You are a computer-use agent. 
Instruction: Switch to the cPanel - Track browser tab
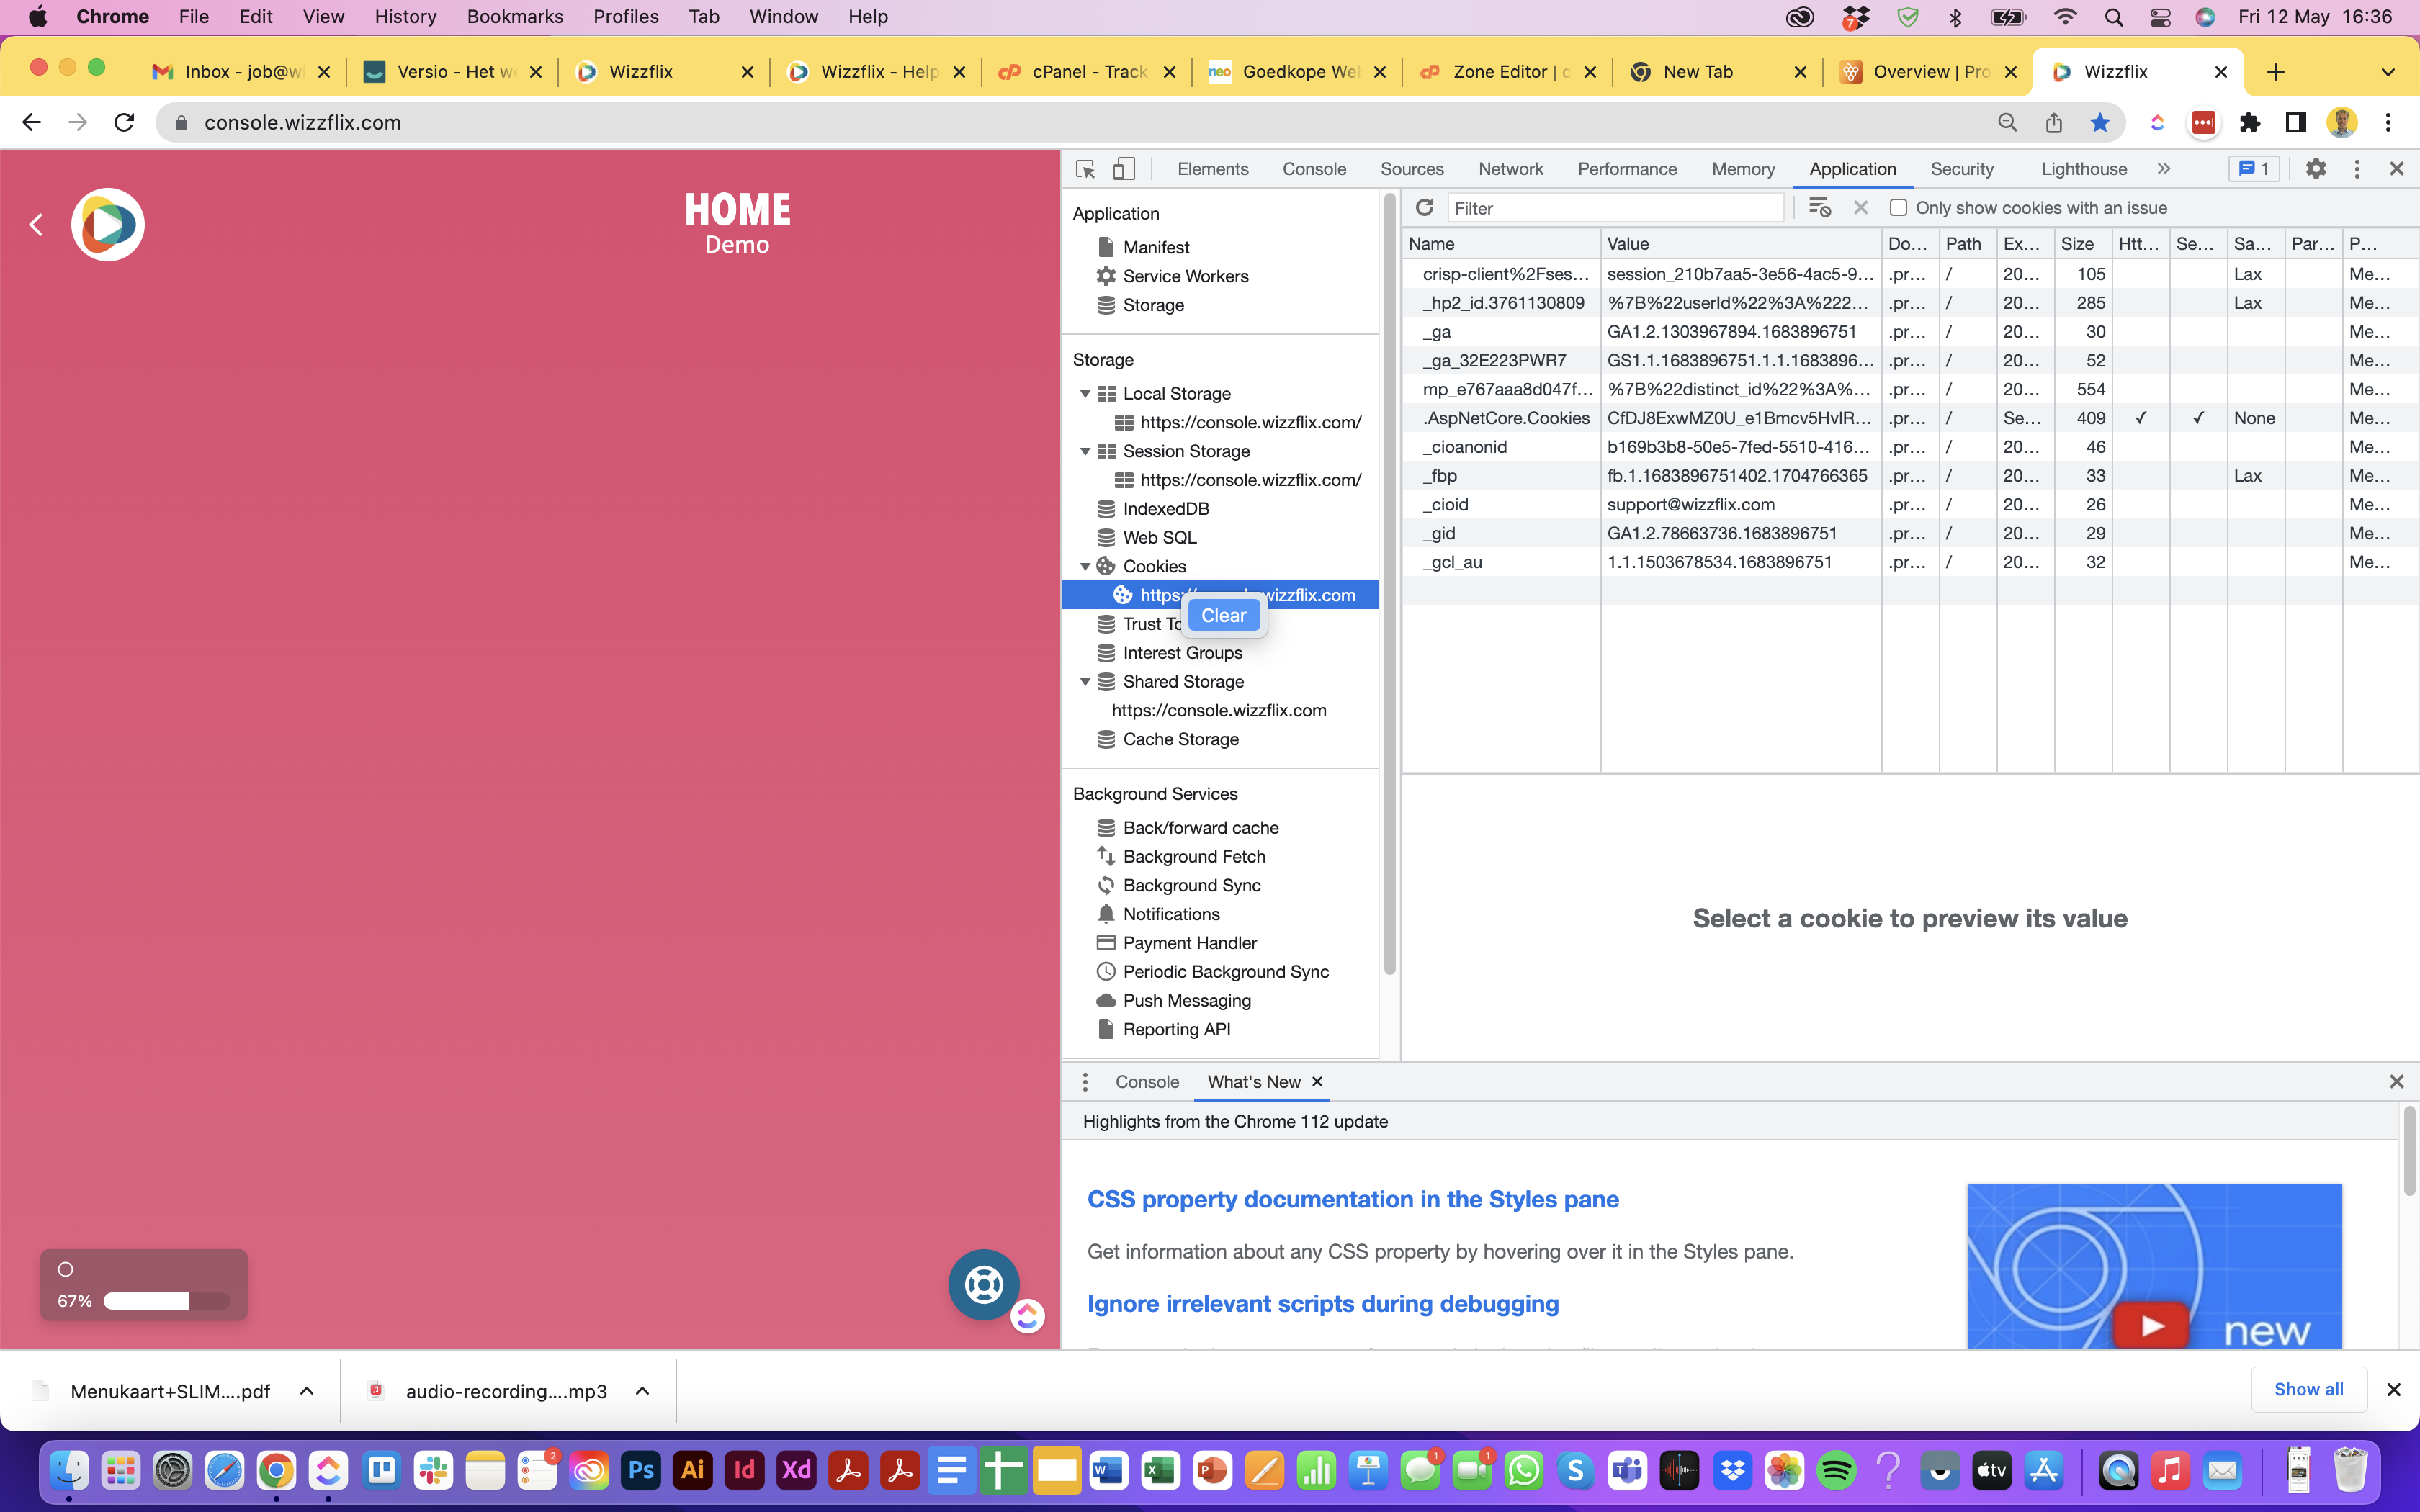coord(1086,72)
